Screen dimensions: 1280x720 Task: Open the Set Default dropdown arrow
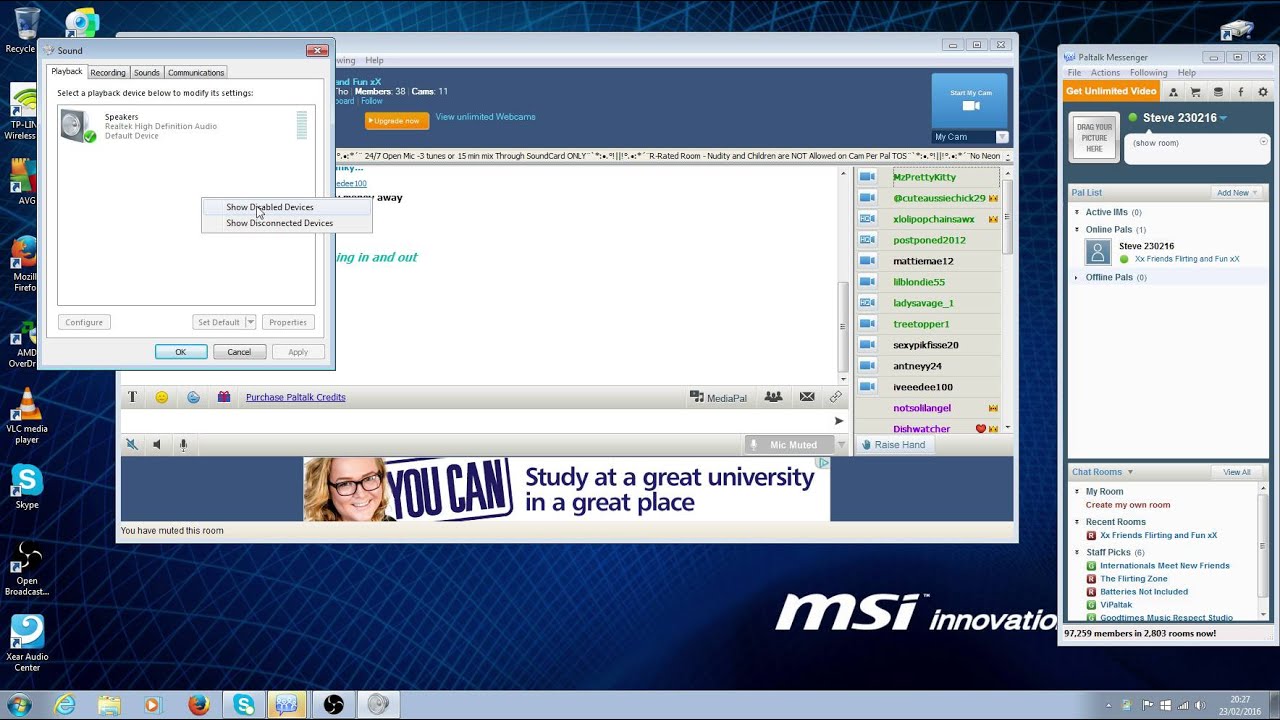[x=250, y=322]
